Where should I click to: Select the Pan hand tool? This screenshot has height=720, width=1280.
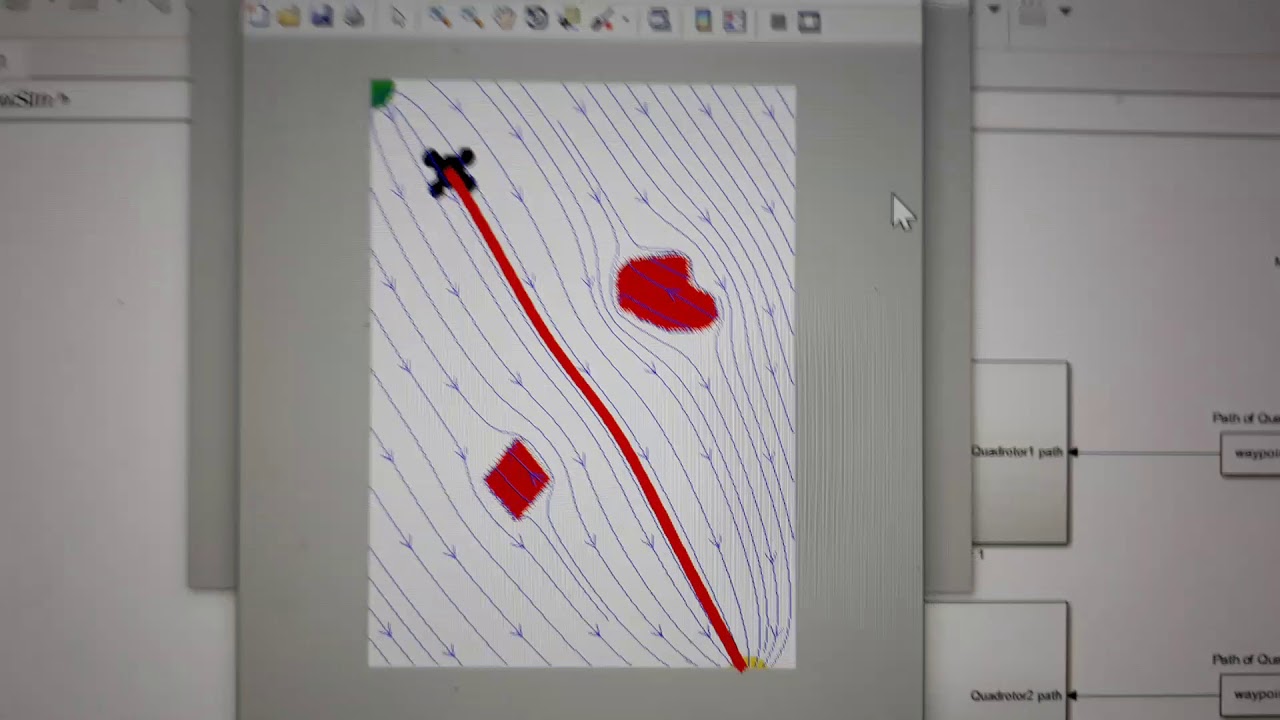click(x=504, y=18)
